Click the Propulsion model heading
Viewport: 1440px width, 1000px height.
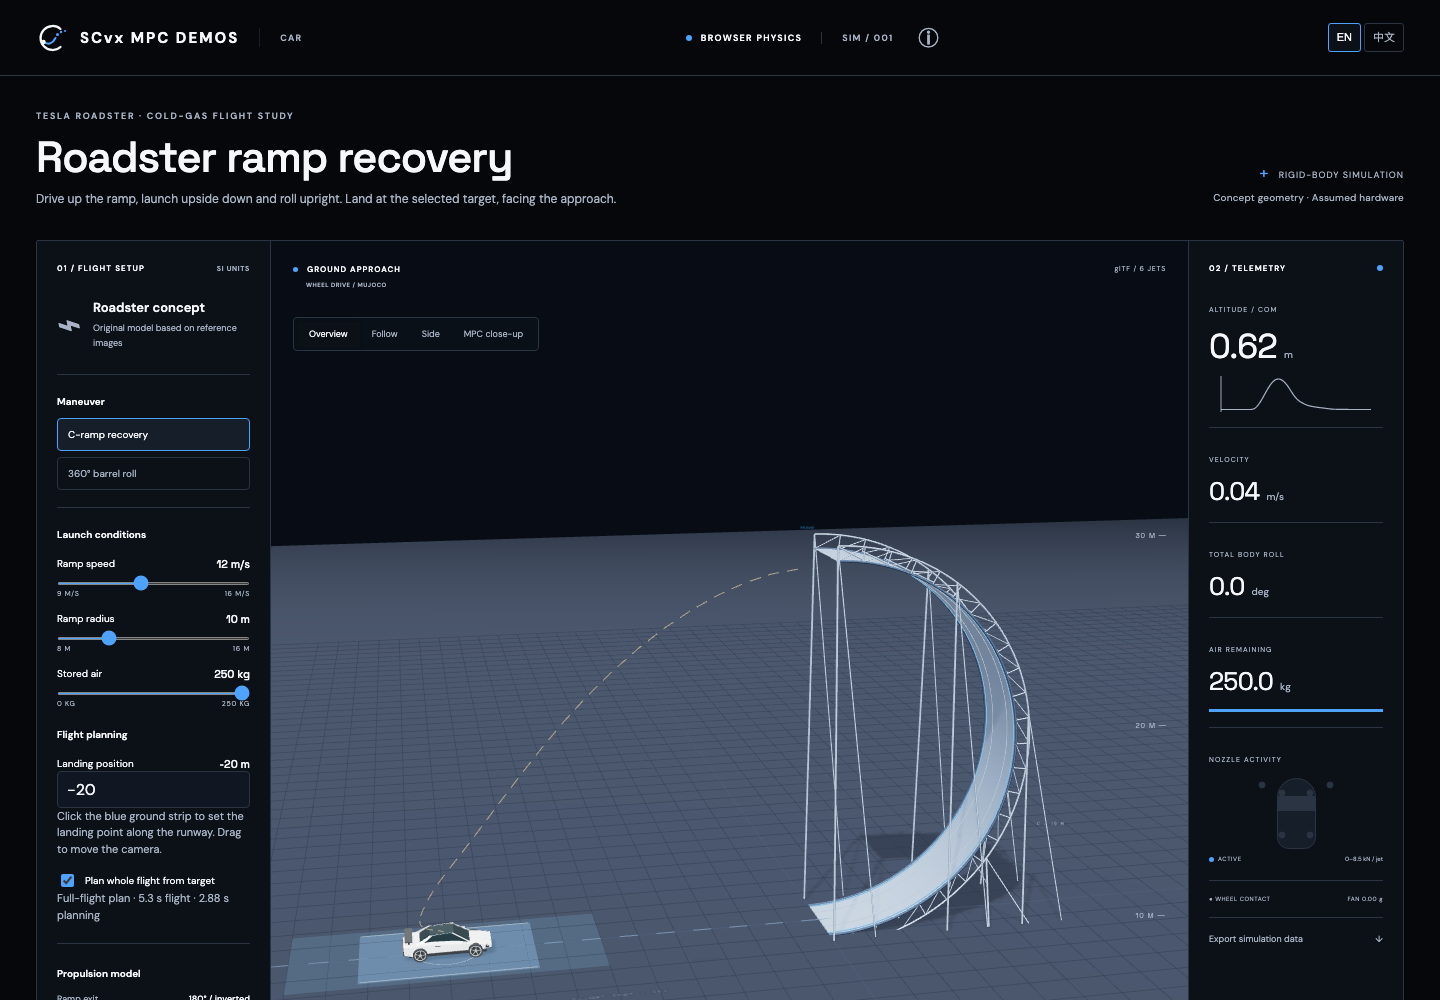pyautogui.click(x=99, y=974)
